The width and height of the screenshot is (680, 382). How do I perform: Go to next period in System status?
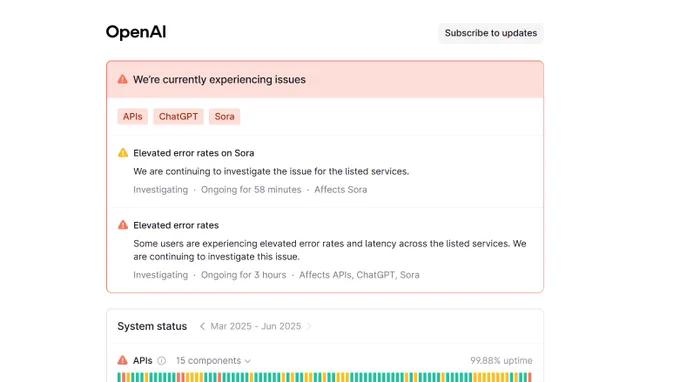(x=309, y=326)
